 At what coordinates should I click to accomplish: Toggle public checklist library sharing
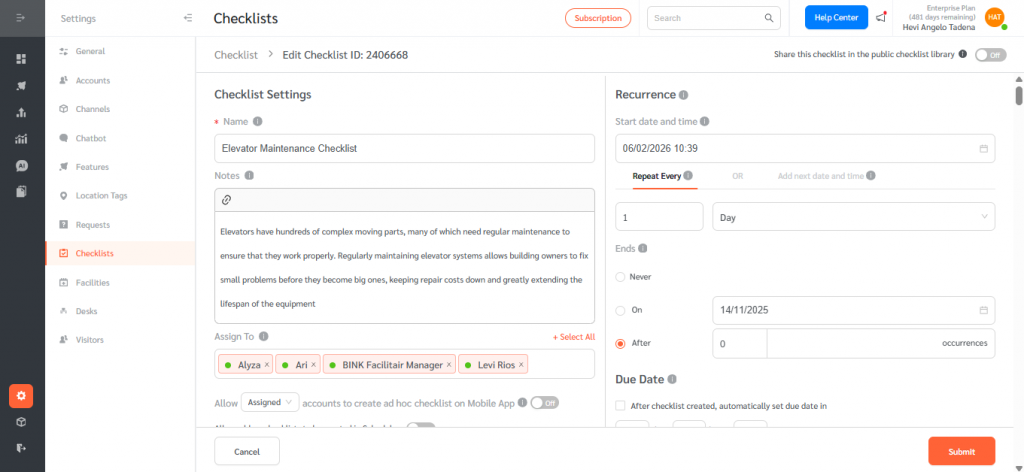tap(990, 55)
